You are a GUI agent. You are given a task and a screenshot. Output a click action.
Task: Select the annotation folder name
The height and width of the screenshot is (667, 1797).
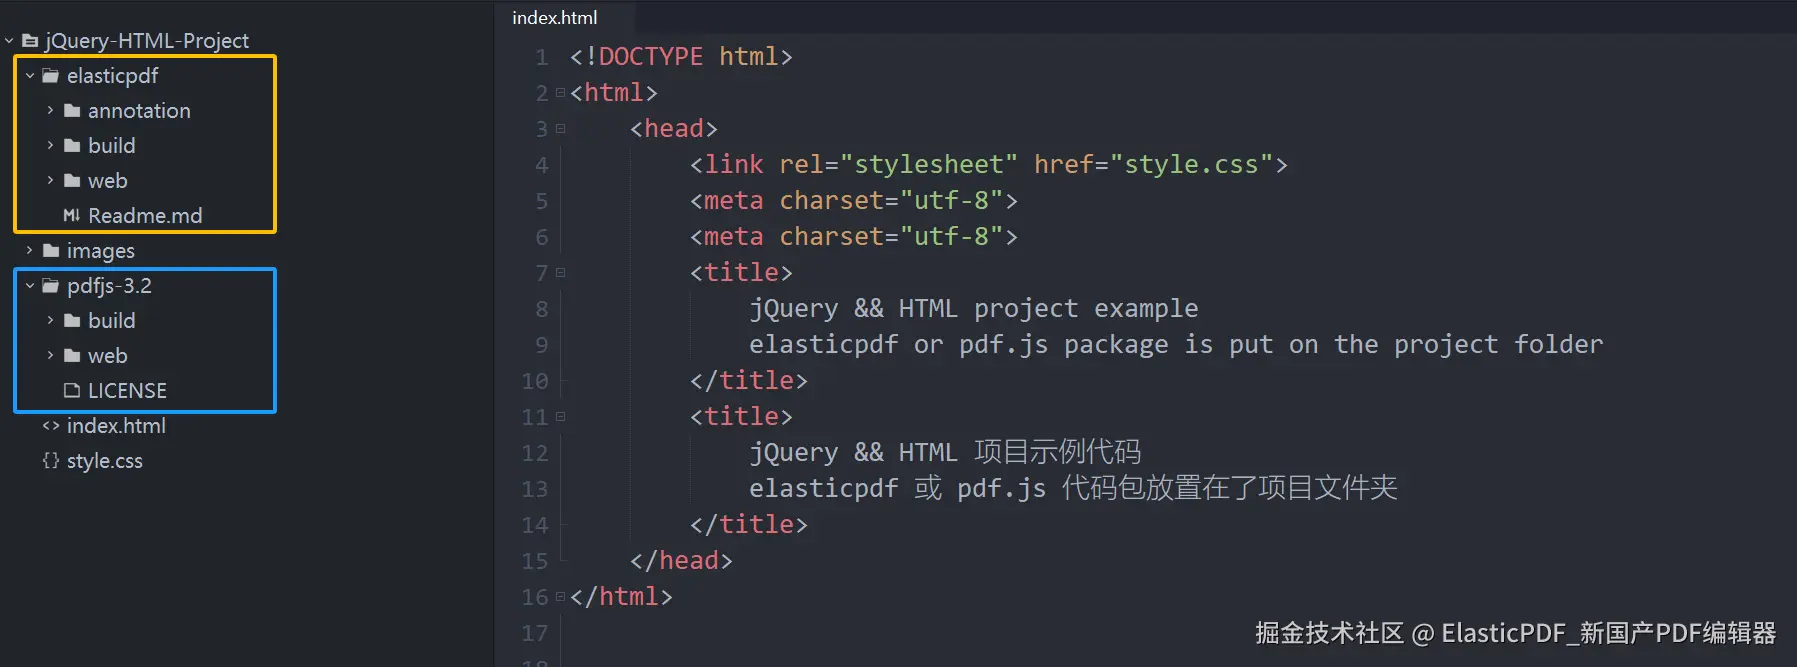(x=139, y=111)
